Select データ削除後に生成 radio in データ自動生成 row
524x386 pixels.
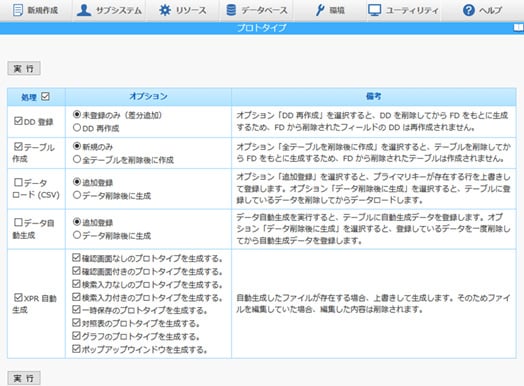pos(77,235)
